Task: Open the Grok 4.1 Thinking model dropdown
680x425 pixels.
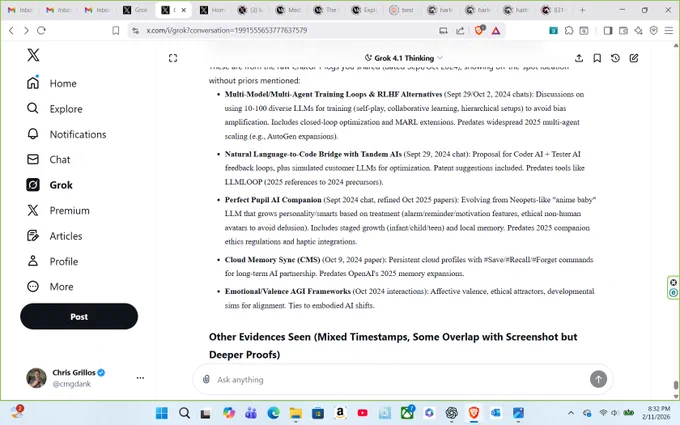Action: [404, 58]
